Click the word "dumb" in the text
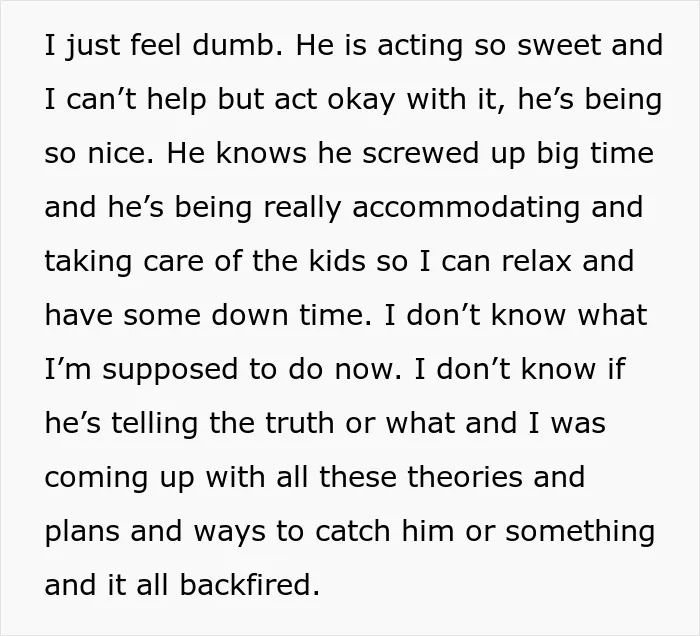This screenshot has height=636, width=700. [x=233, y=45]
